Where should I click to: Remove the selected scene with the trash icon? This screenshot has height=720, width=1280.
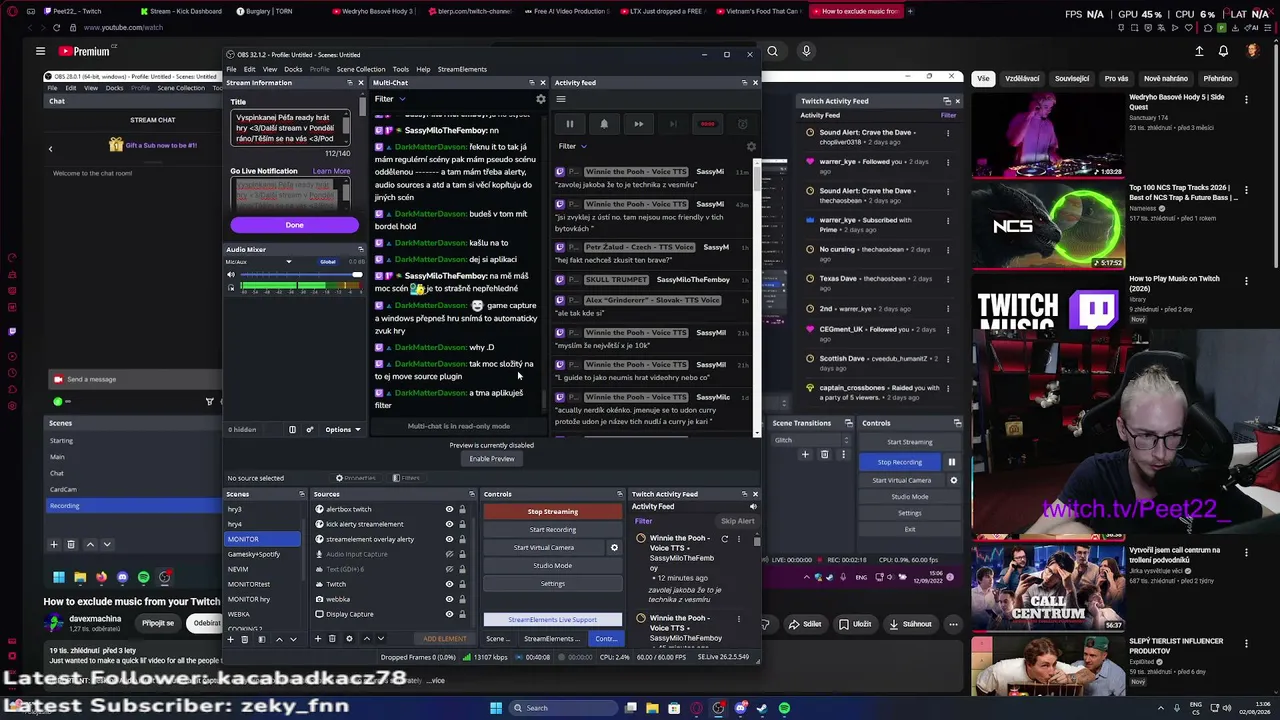pos(246,639)
